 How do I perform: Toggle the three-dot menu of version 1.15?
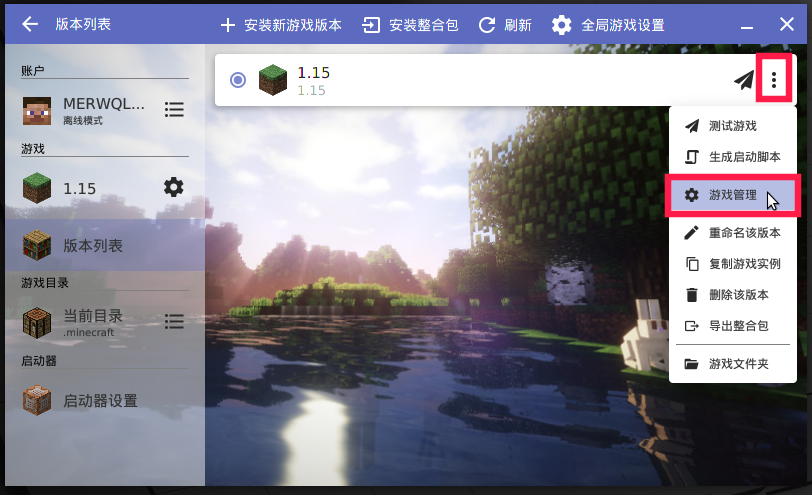[774, 80]
